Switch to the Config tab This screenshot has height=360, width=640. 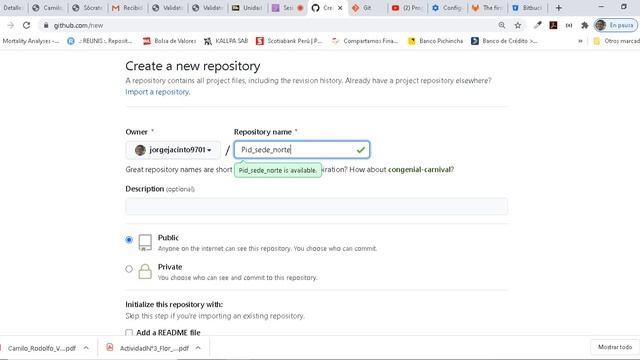447,8
